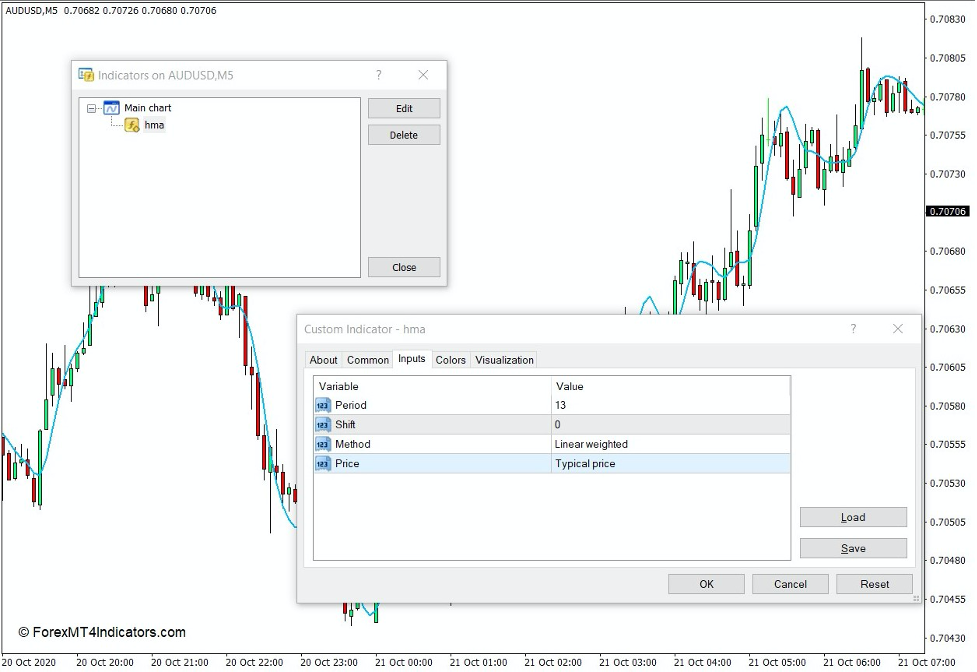Viewport: 977px width, 672px height.
Task: Select the Period variable name
Action: tap(351, 405)
